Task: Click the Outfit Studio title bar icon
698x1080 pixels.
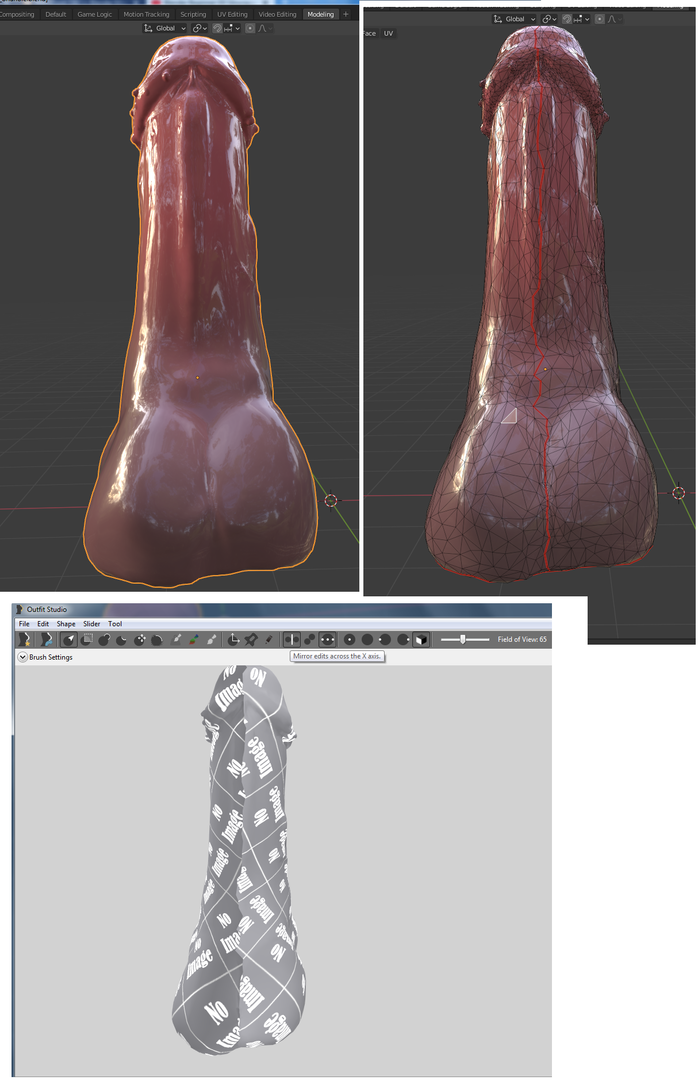Action: [19, 610]
